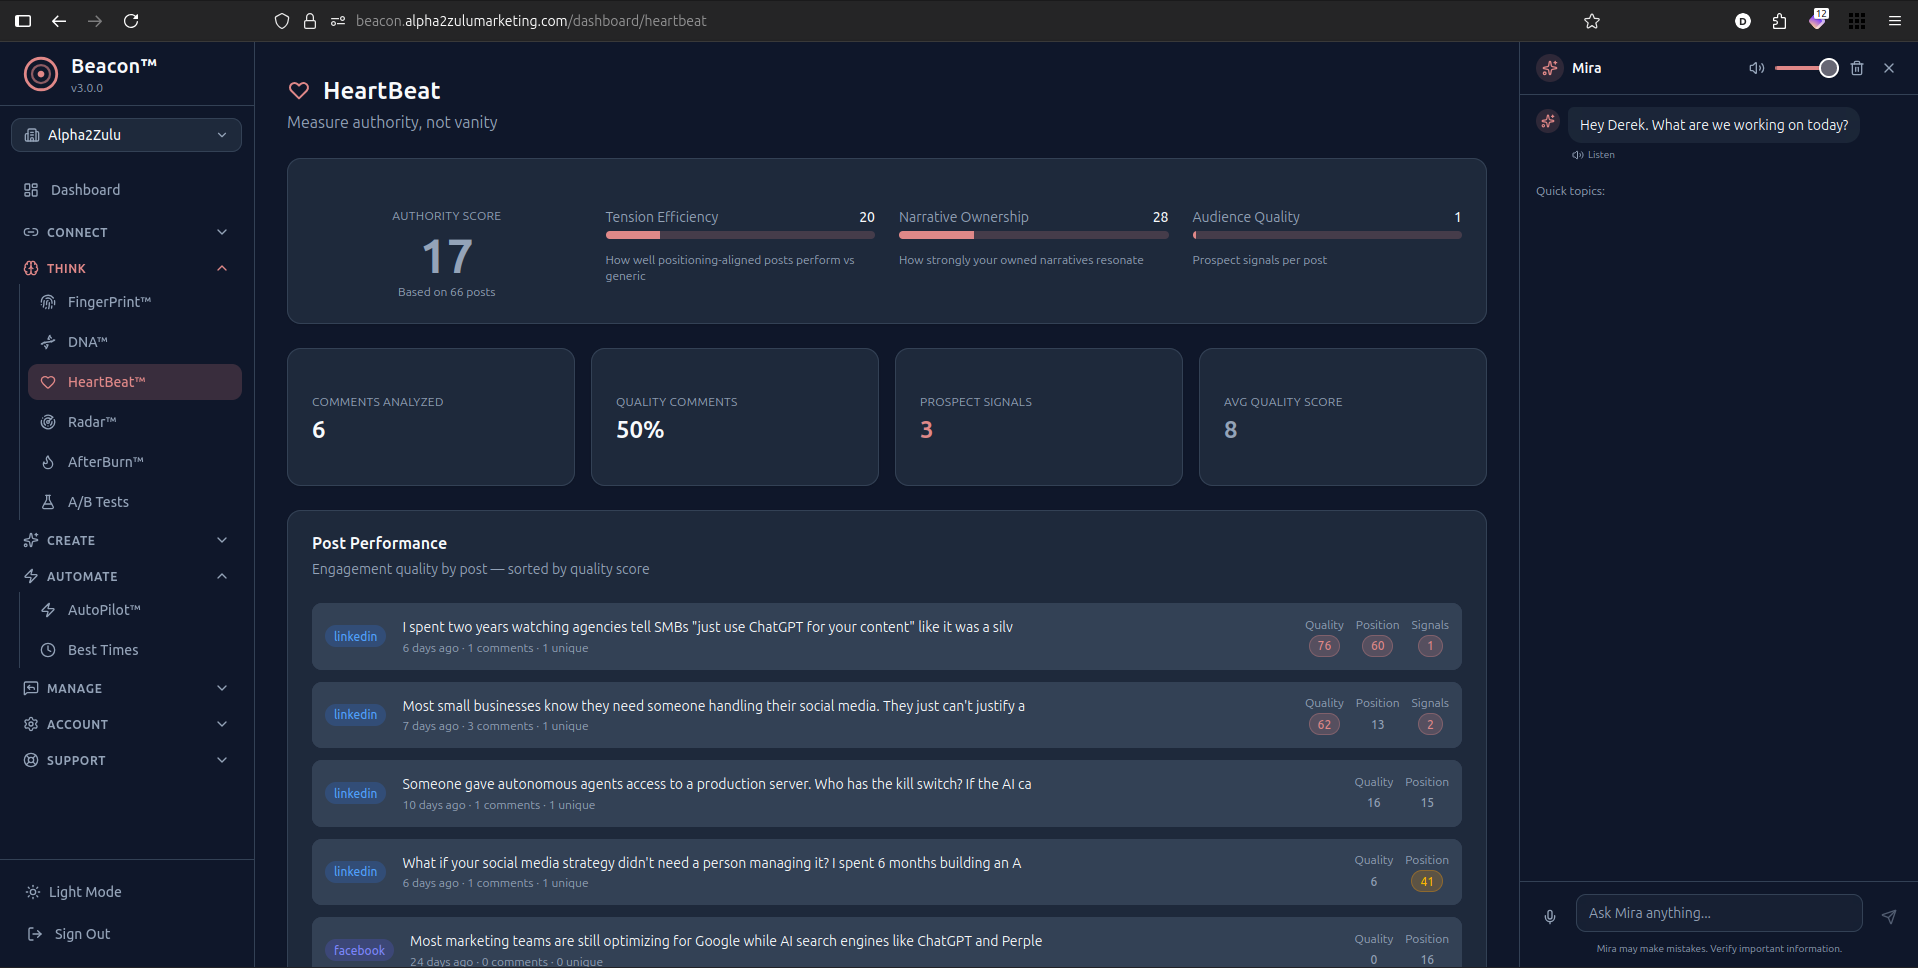Viewport: 1918px width, 968px height.
Task: Click the browser address bar URL
Action: [x=531, y=21]
